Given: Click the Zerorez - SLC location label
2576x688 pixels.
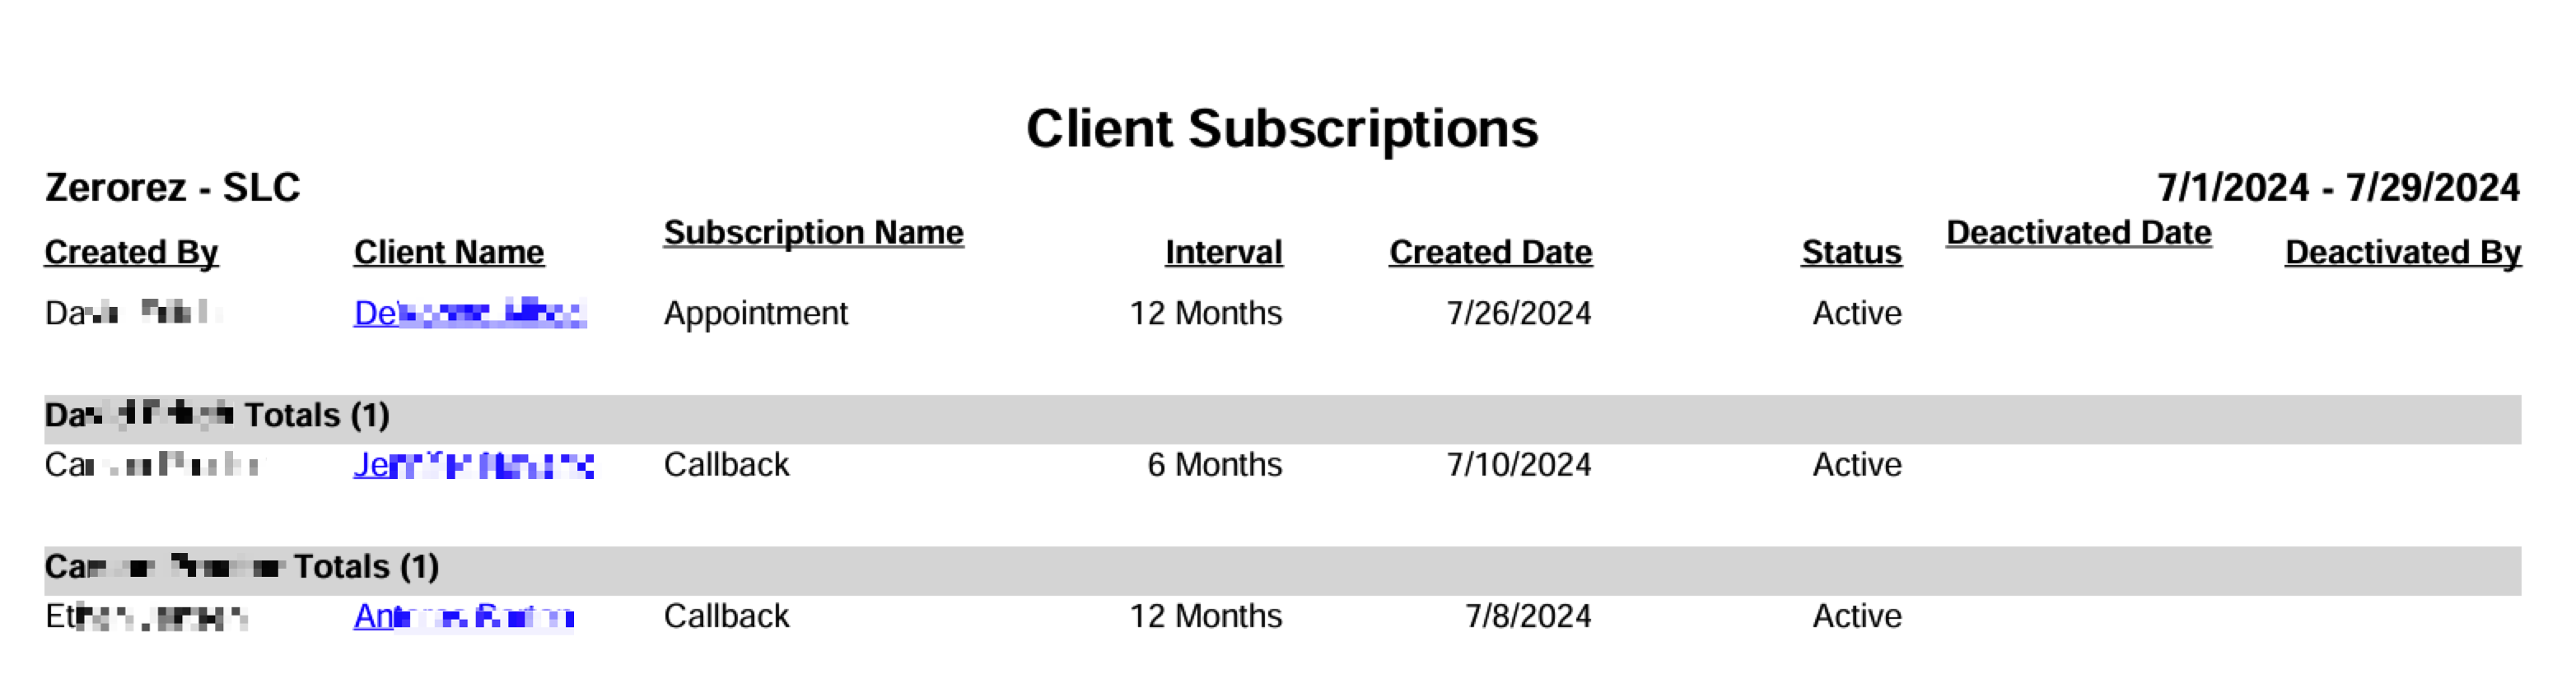Looking at the screenshot, I should (x=172, y=188).
